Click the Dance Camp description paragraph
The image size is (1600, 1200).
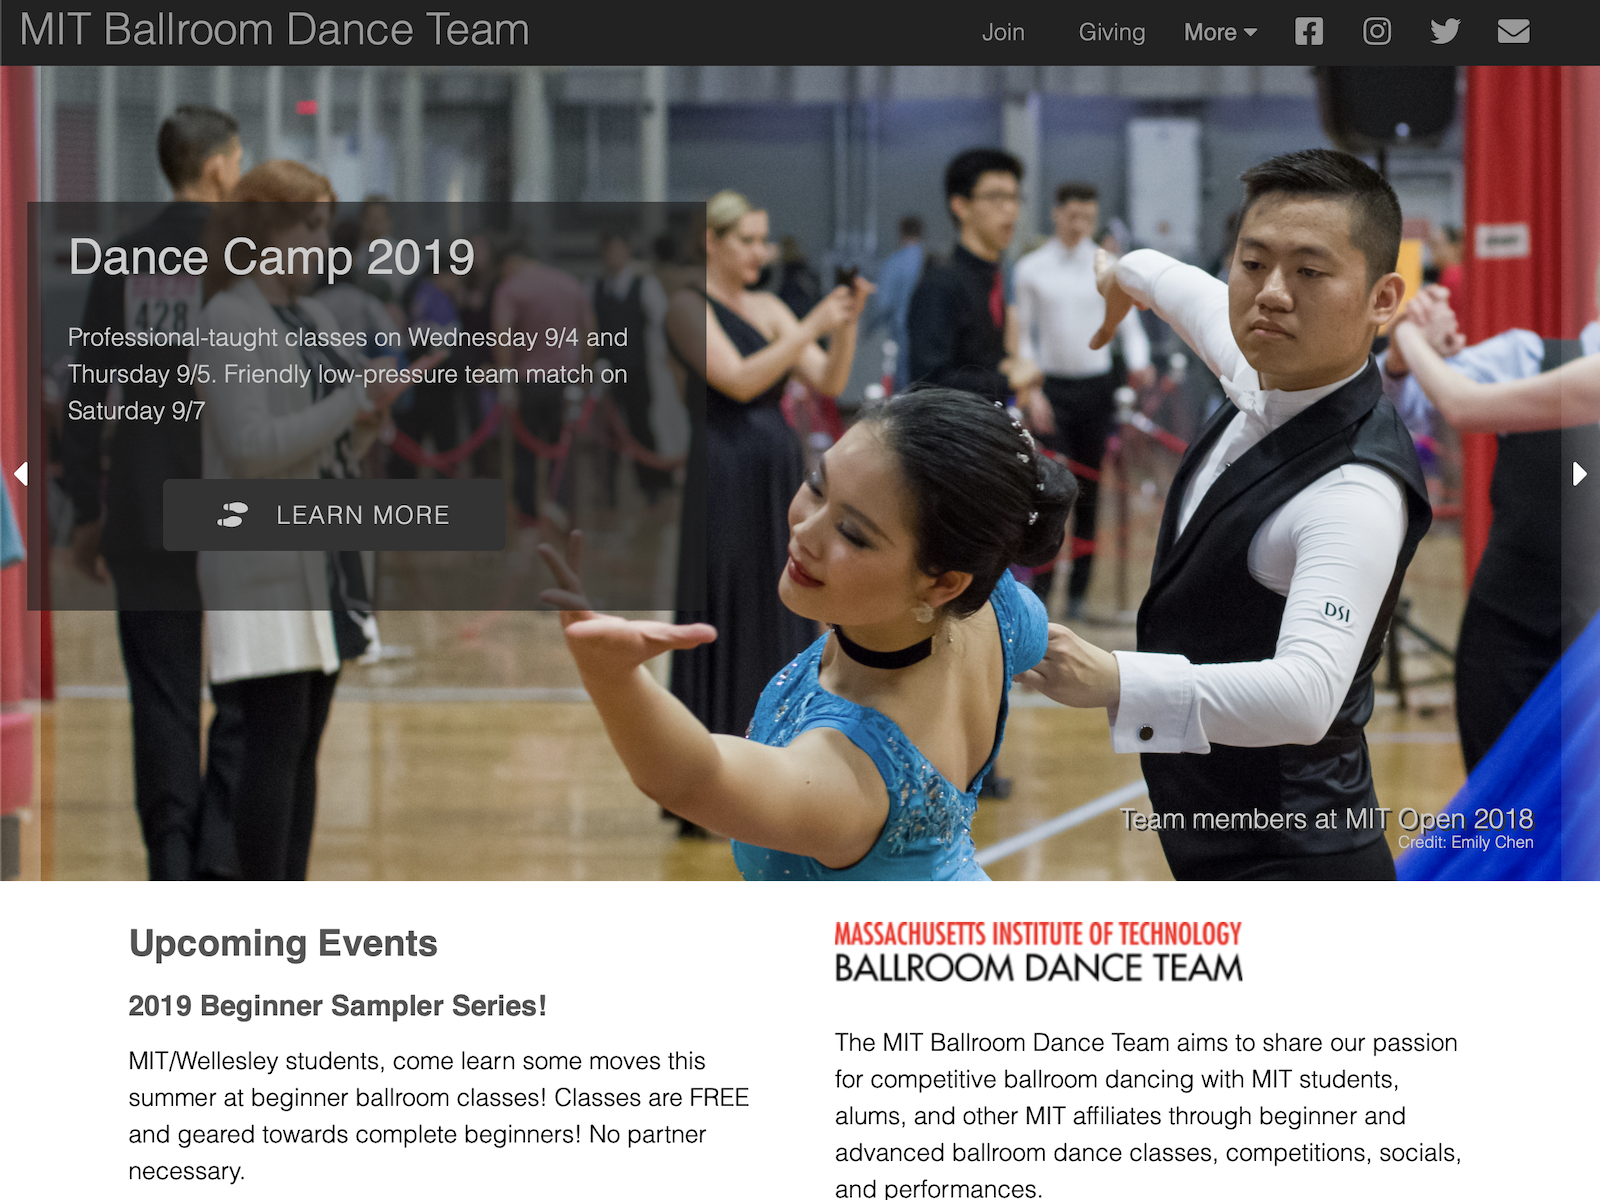pyautogui.click(x=348, y=374)
